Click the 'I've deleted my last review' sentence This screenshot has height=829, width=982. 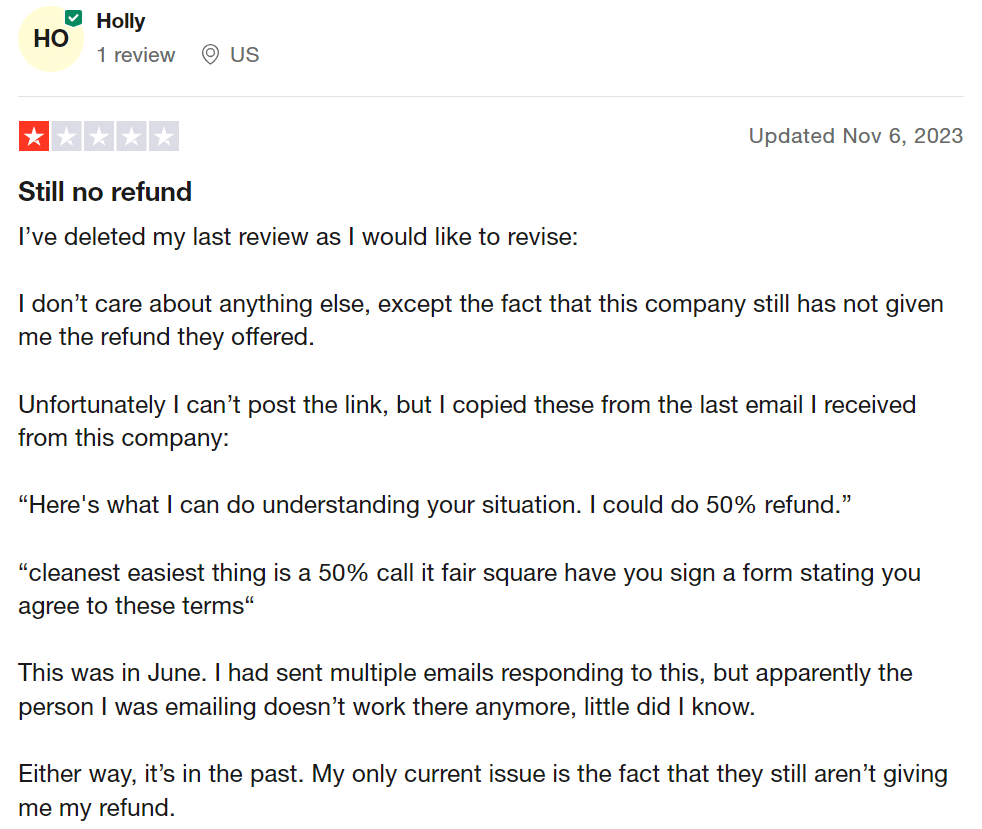coord(298,238)
